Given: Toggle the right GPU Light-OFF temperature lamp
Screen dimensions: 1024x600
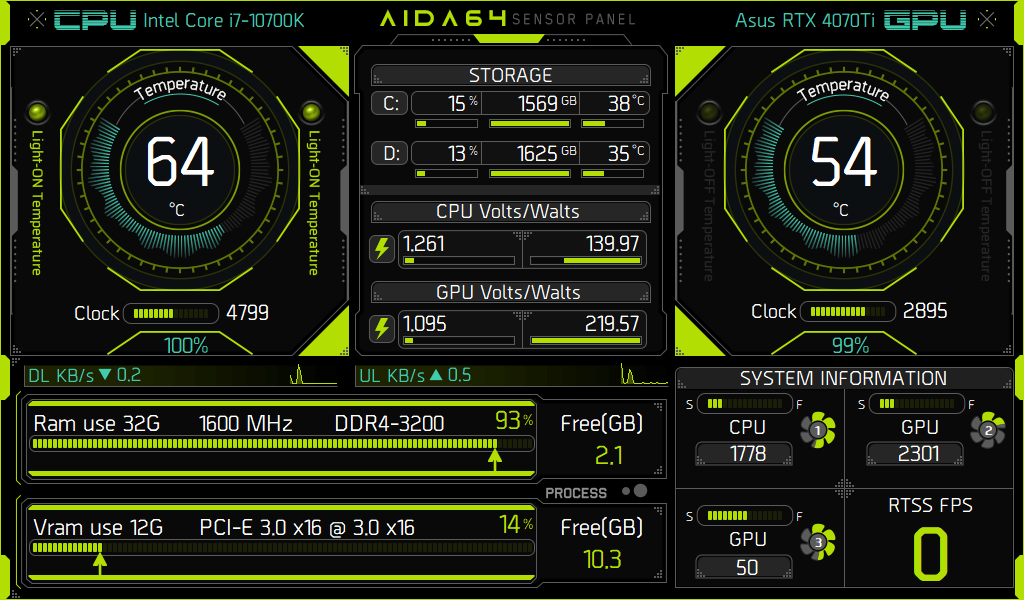Looking at the screenshot, I should coord(986,111).
